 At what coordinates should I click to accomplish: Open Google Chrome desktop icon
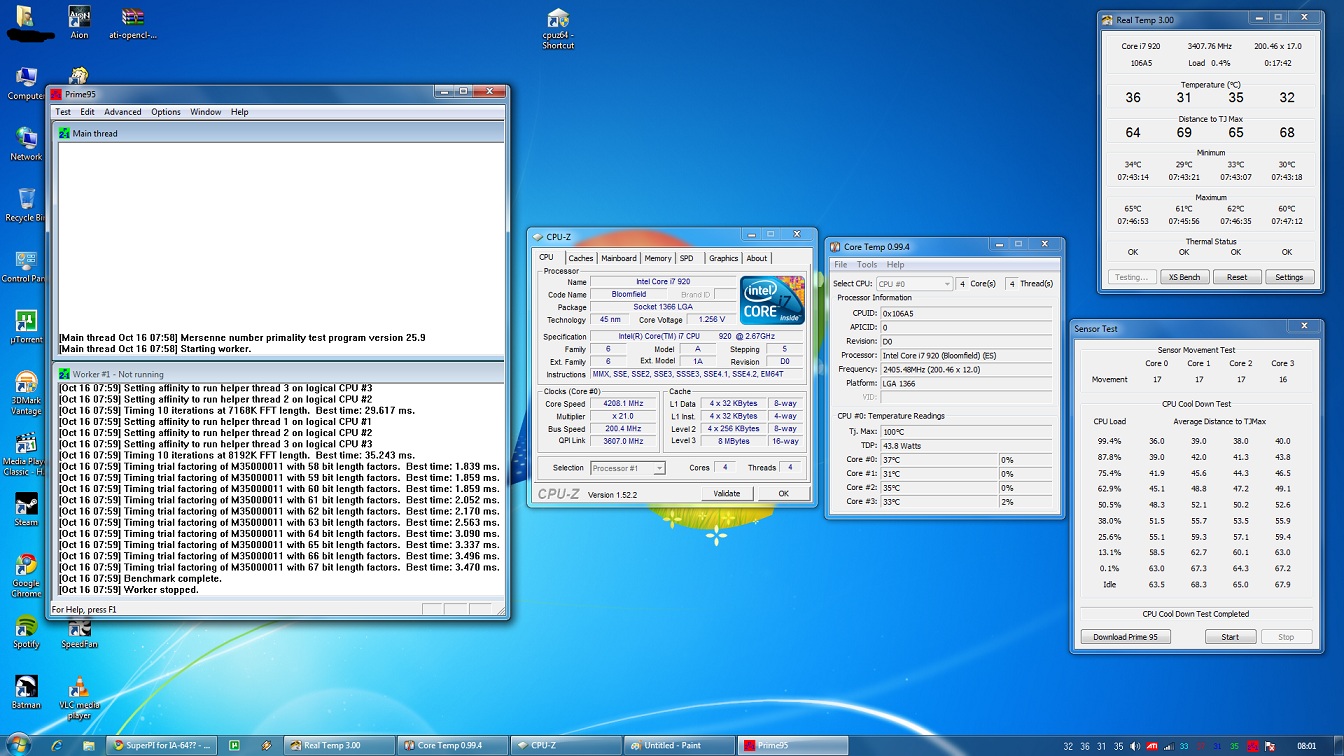click(26, 574)
